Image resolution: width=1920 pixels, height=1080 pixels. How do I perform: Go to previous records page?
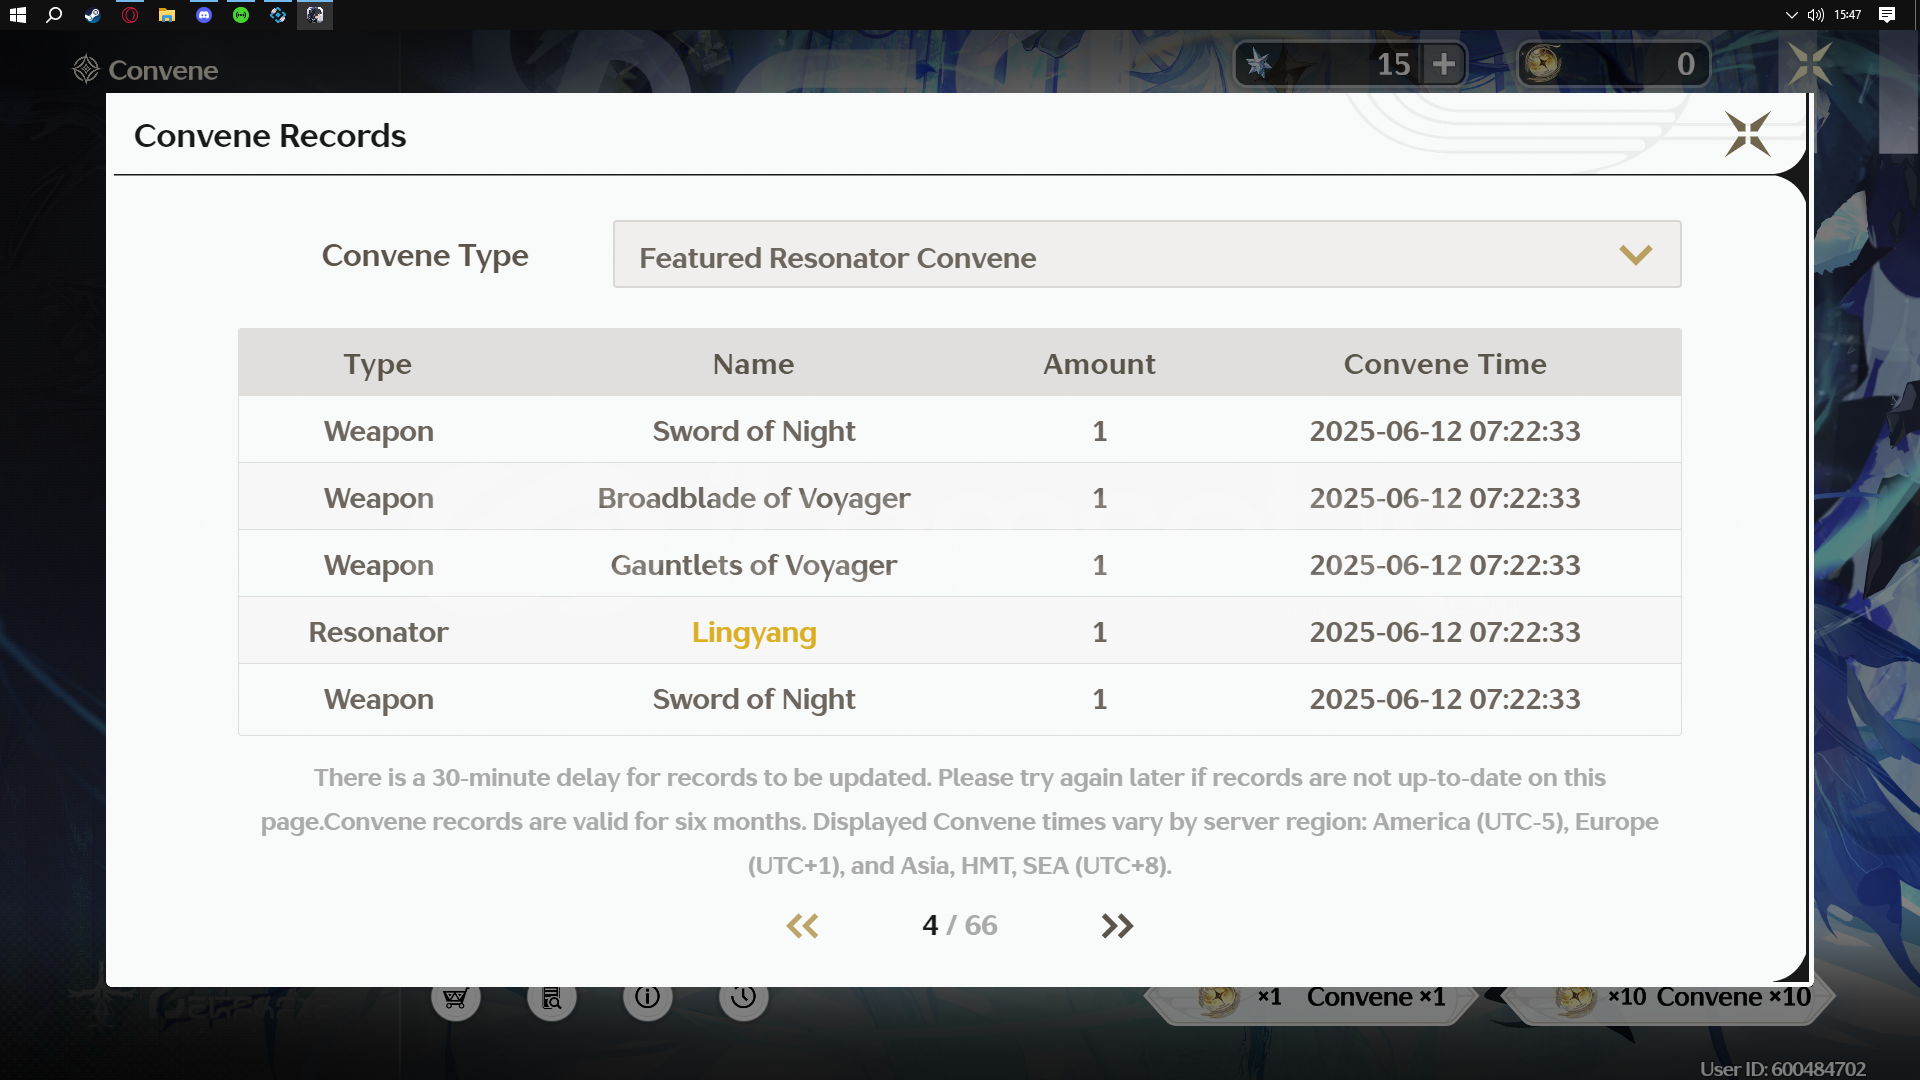coord(802,926)
